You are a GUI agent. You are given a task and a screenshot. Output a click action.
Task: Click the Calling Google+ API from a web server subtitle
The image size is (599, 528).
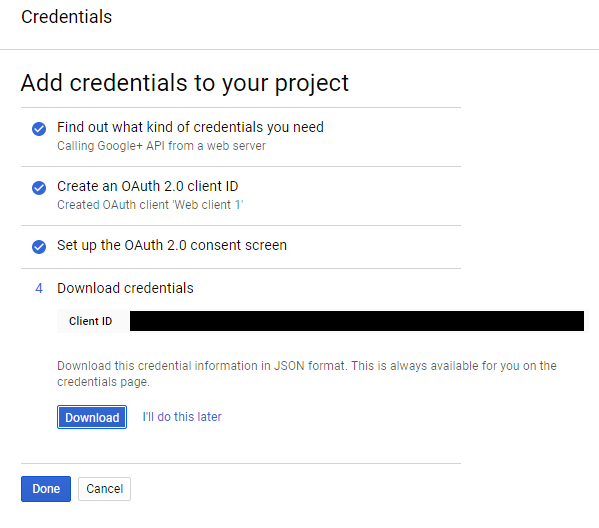click(x=161, y=146)
